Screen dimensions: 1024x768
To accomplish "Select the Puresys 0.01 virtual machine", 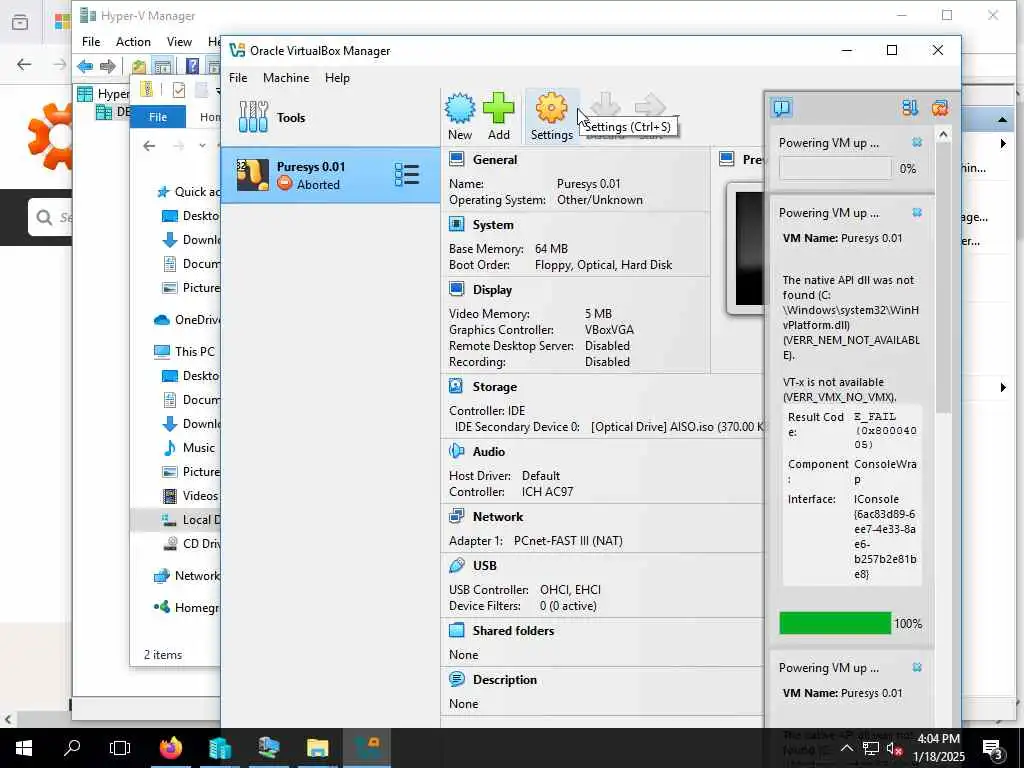I will (x=330, y=175).
